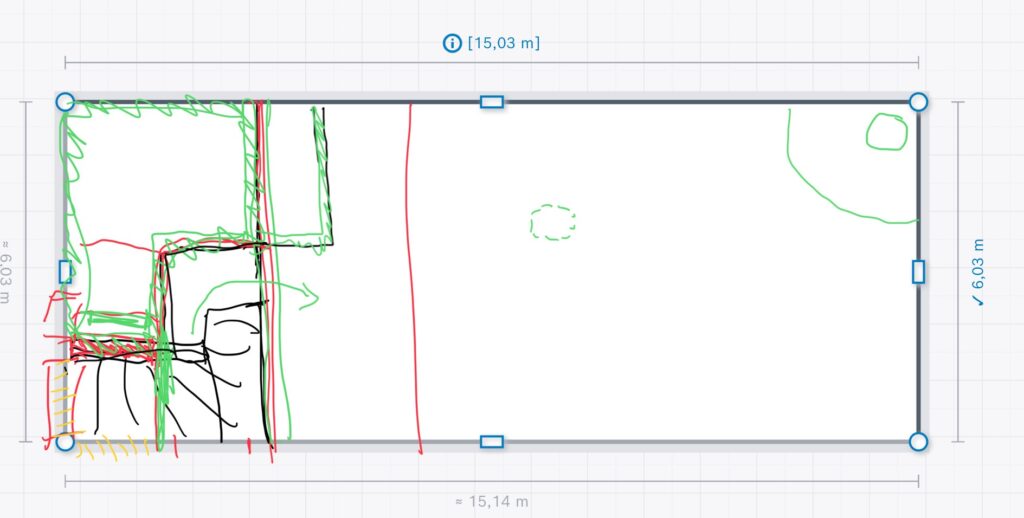Screen dimensions: 1024x518
Task: Click the checkmark next to 6,03 m
Action: (x=978, y=300)
